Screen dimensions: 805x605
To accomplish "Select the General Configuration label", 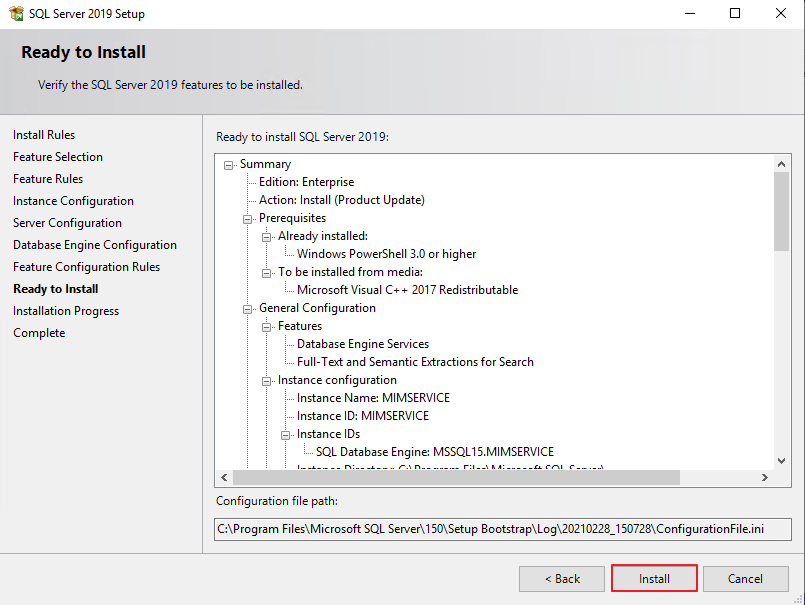I will click(317, 308).
